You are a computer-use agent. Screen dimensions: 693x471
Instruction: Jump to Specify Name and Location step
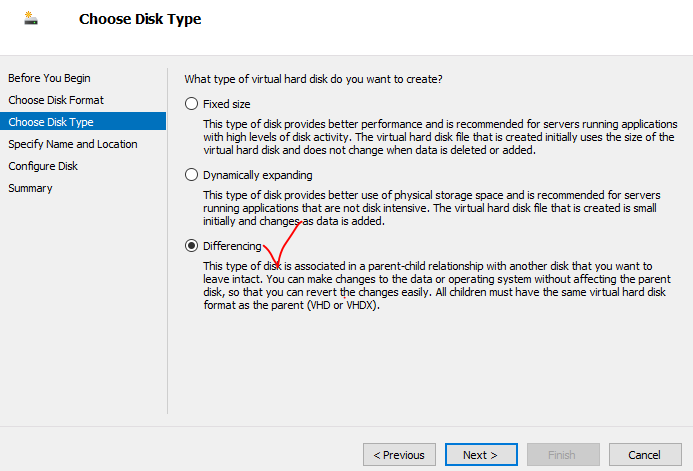point(73,144)
